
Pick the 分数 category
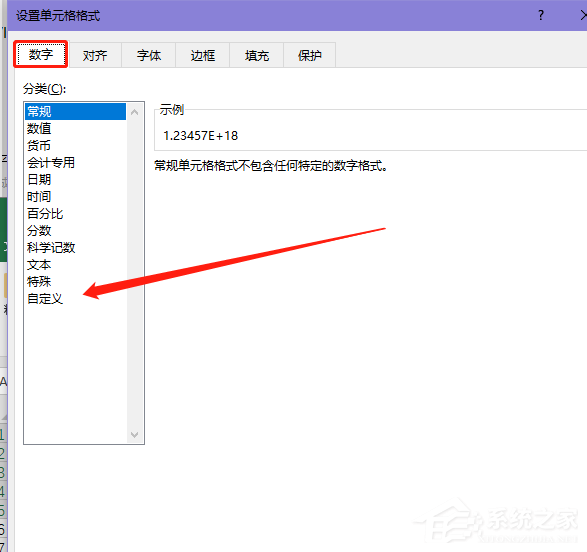tap(75, 231)
